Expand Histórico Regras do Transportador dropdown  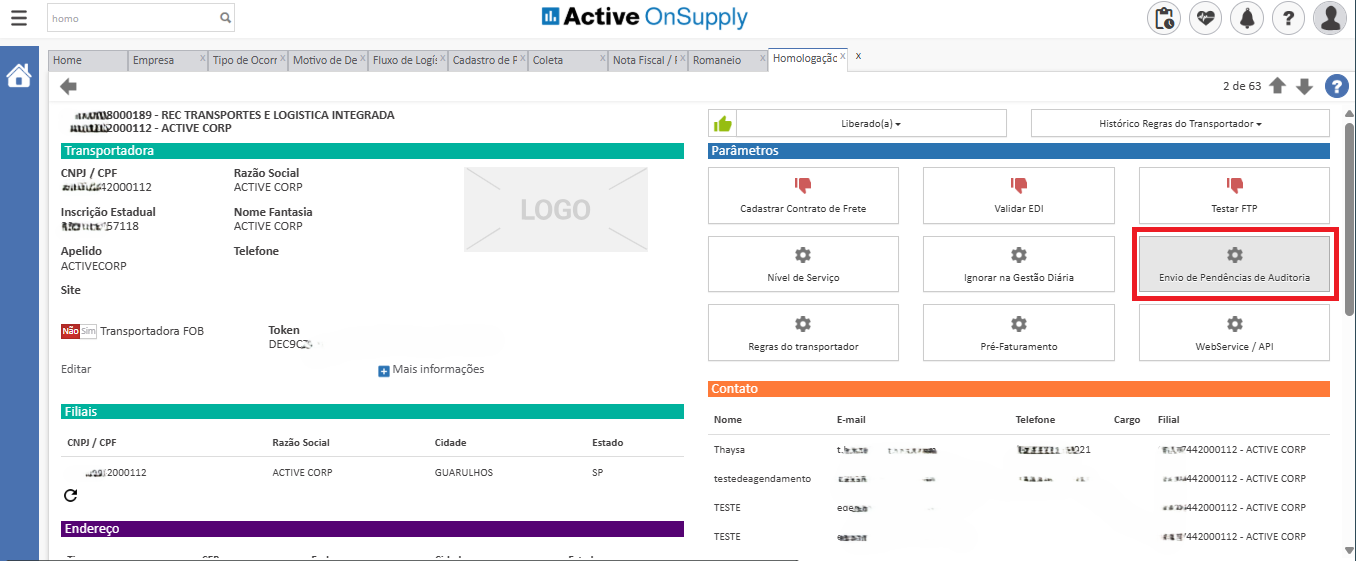[x=1180, y=123]
